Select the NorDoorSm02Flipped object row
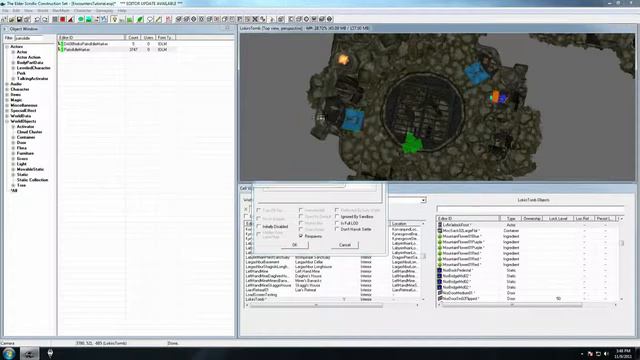 point(528,298)
